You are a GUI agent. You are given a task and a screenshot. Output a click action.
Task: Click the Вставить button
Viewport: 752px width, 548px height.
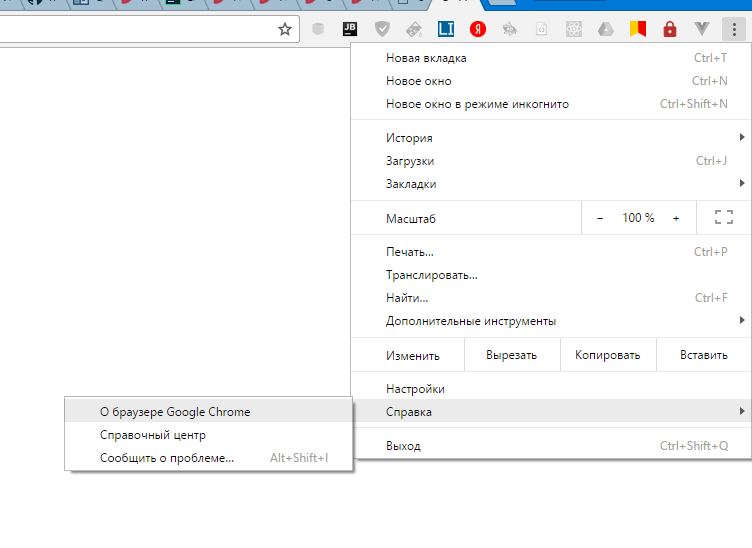pos(703,355)
